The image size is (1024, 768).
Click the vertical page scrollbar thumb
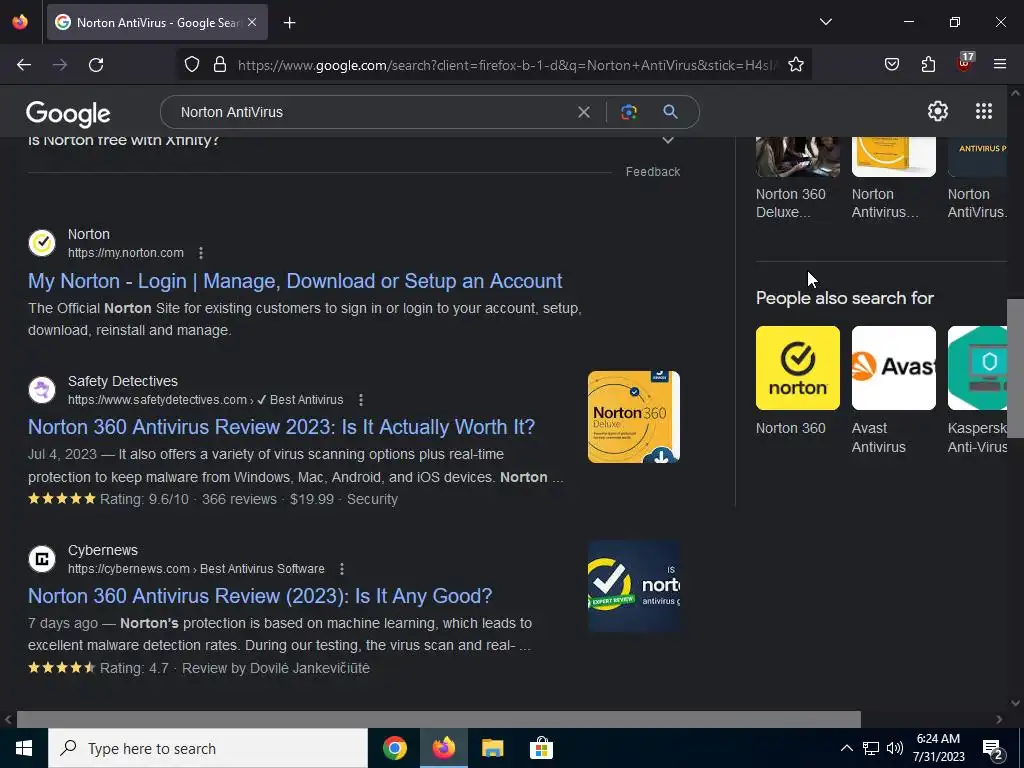pyautogui.click(x=1015, y=368)
